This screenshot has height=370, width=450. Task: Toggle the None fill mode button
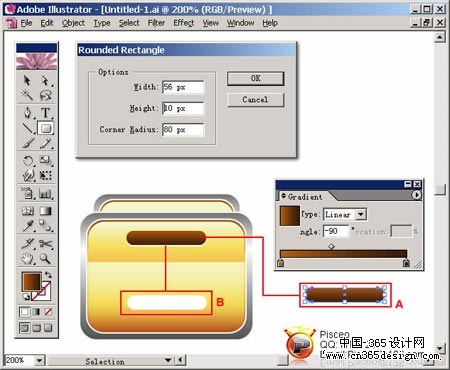48,312
